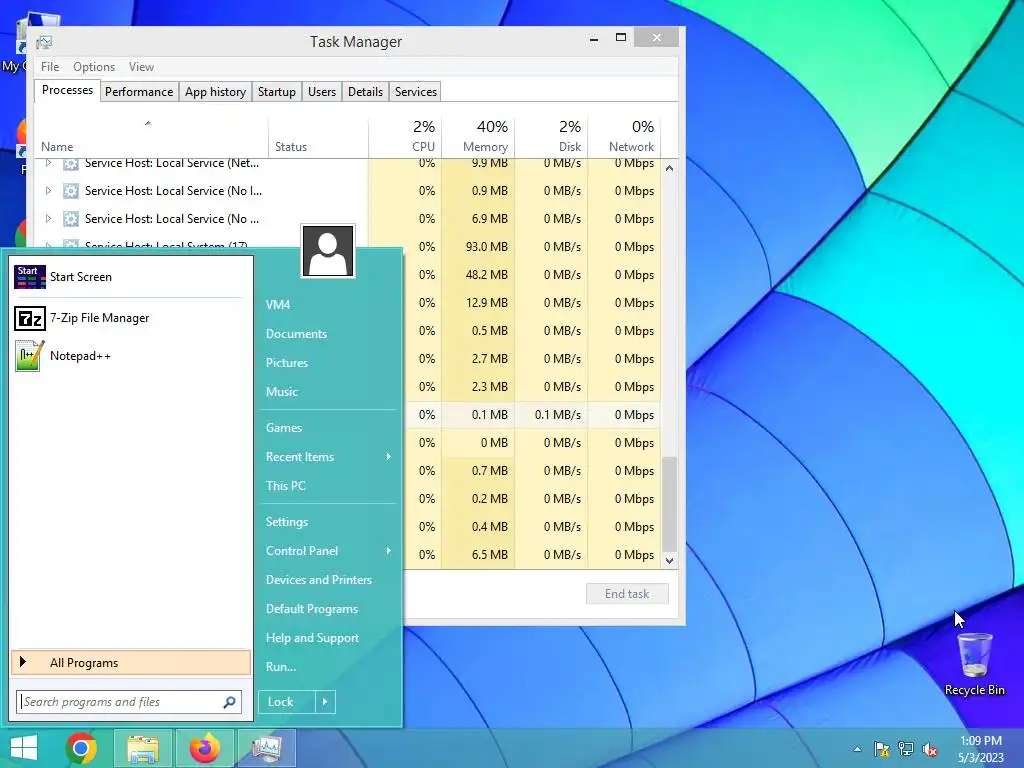Click the clock showing 1:09 PM
Screen dimensions: 1024x768
point(981,741)
